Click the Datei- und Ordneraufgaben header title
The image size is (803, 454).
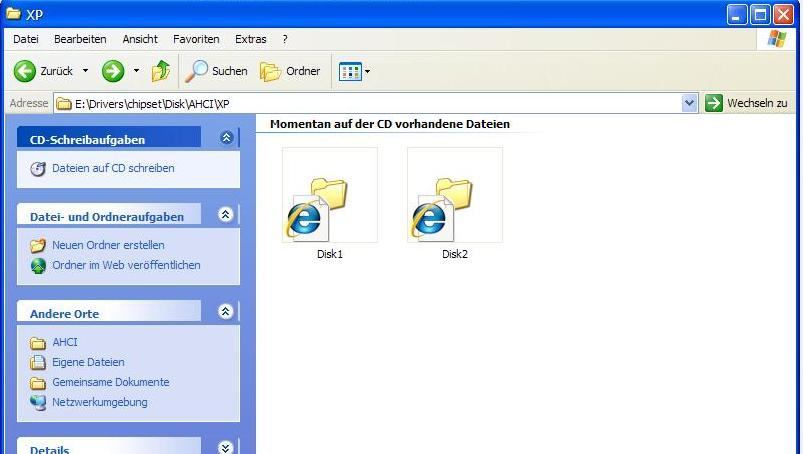tap(107, 217)
